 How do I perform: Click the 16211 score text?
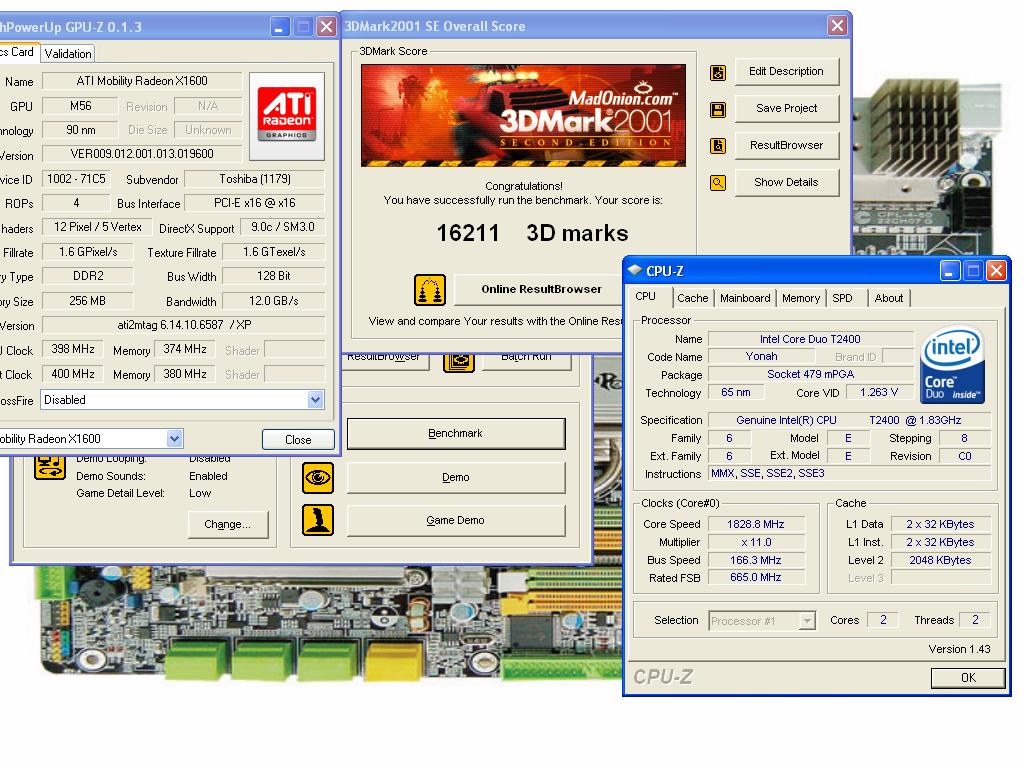coord(468,233)
